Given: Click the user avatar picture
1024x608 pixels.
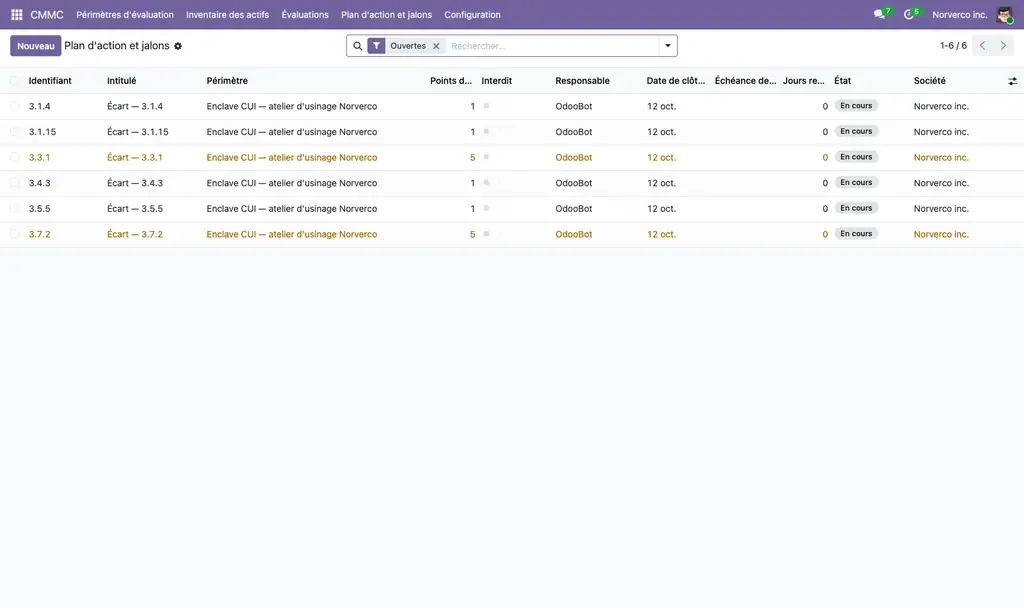Looking at the screenshot, I should tap(1004, 14).
